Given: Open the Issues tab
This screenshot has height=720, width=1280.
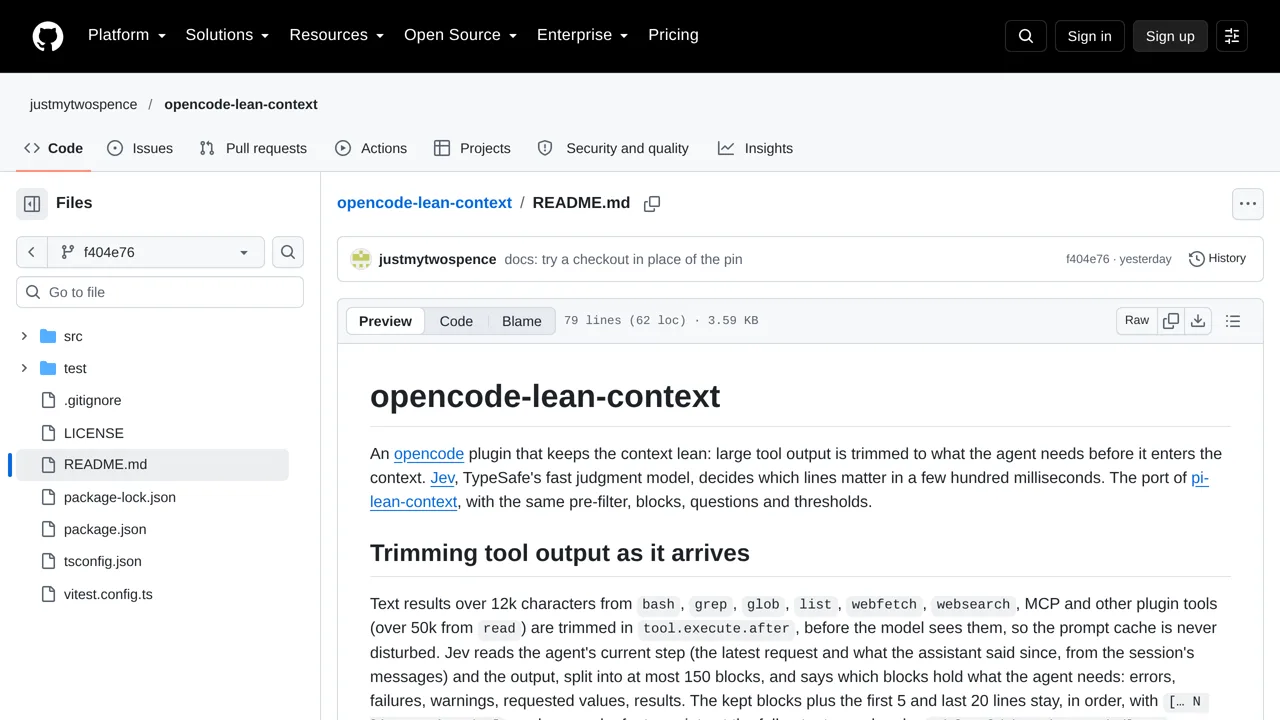Looking at the screenshot, I should (x=140, y=148).
